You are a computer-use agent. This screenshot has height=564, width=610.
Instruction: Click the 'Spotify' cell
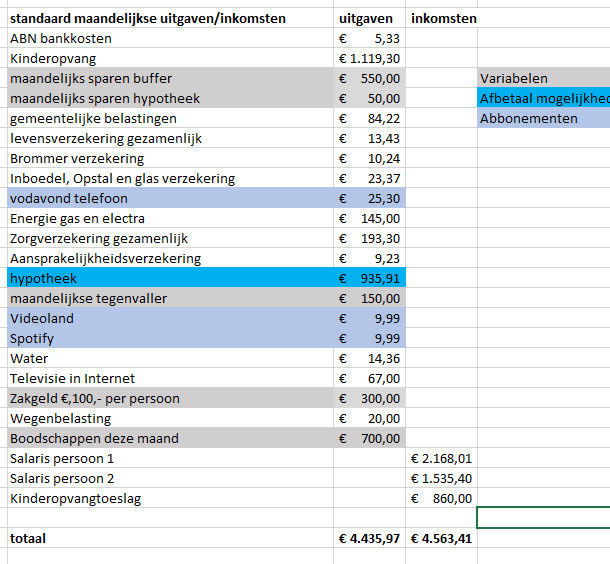pyautogui.click(x=170, y=339)
